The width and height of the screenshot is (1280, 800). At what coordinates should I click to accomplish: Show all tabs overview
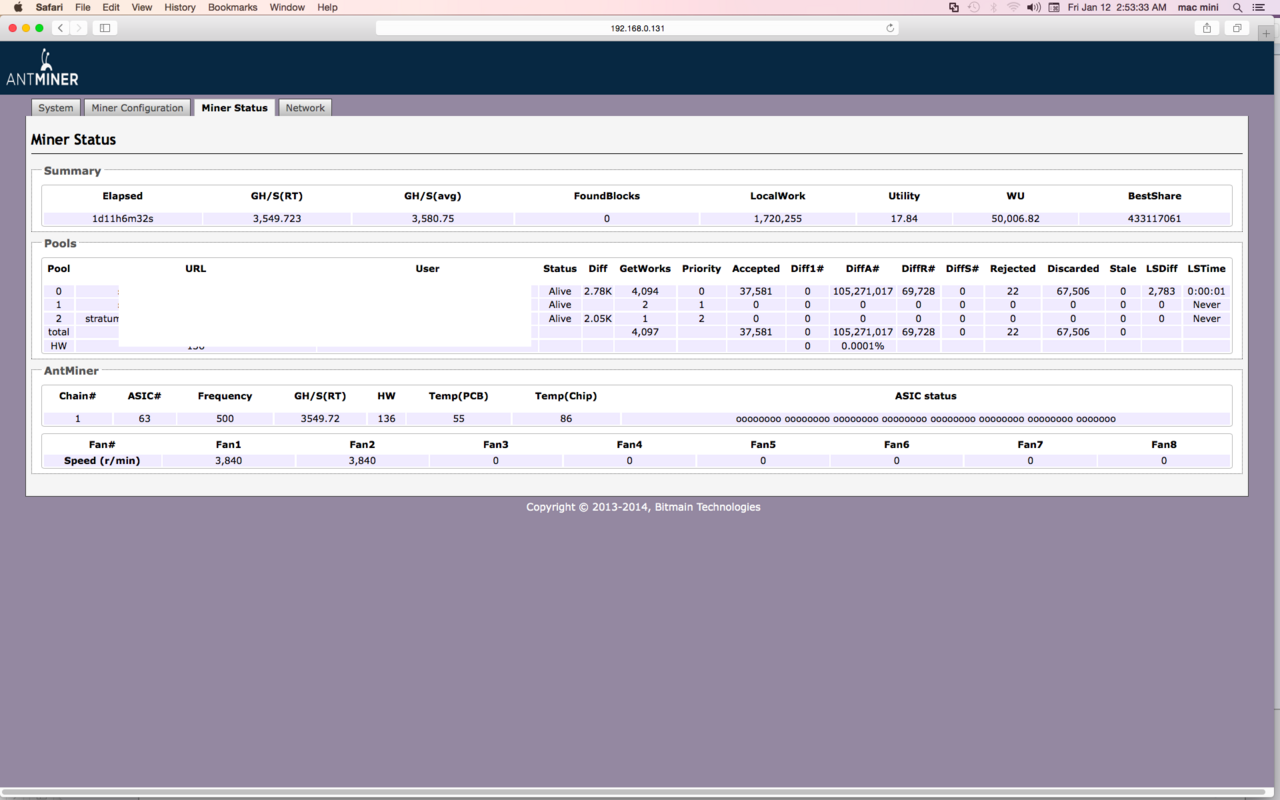click(1237, 28)
